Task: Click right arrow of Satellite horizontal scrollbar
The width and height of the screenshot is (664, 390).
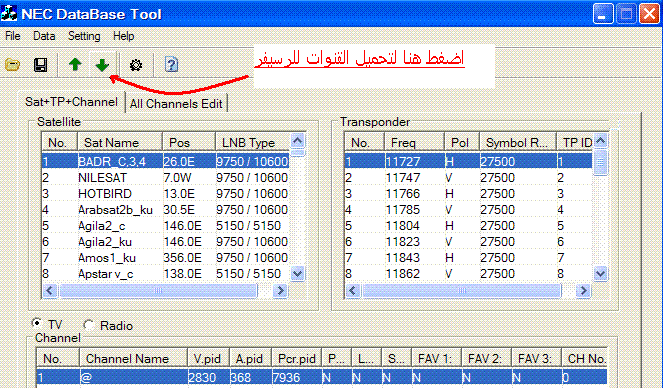Action: (x=280, y=290)
